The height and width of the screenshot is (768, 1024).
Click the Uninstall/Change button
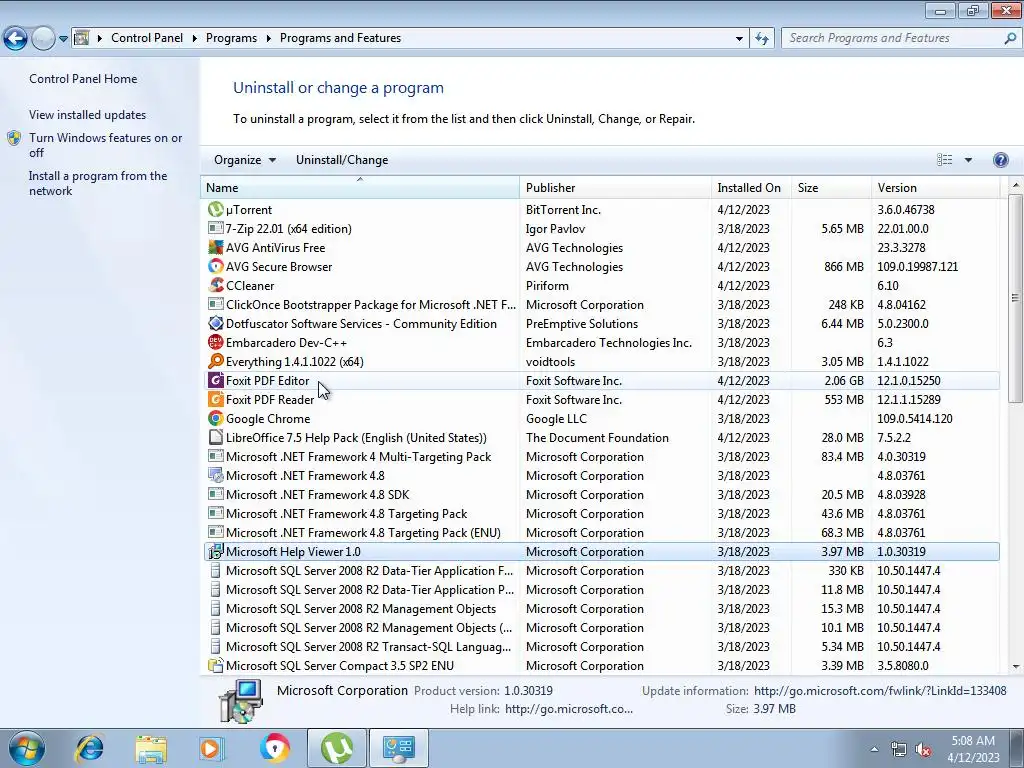(342, 160)
